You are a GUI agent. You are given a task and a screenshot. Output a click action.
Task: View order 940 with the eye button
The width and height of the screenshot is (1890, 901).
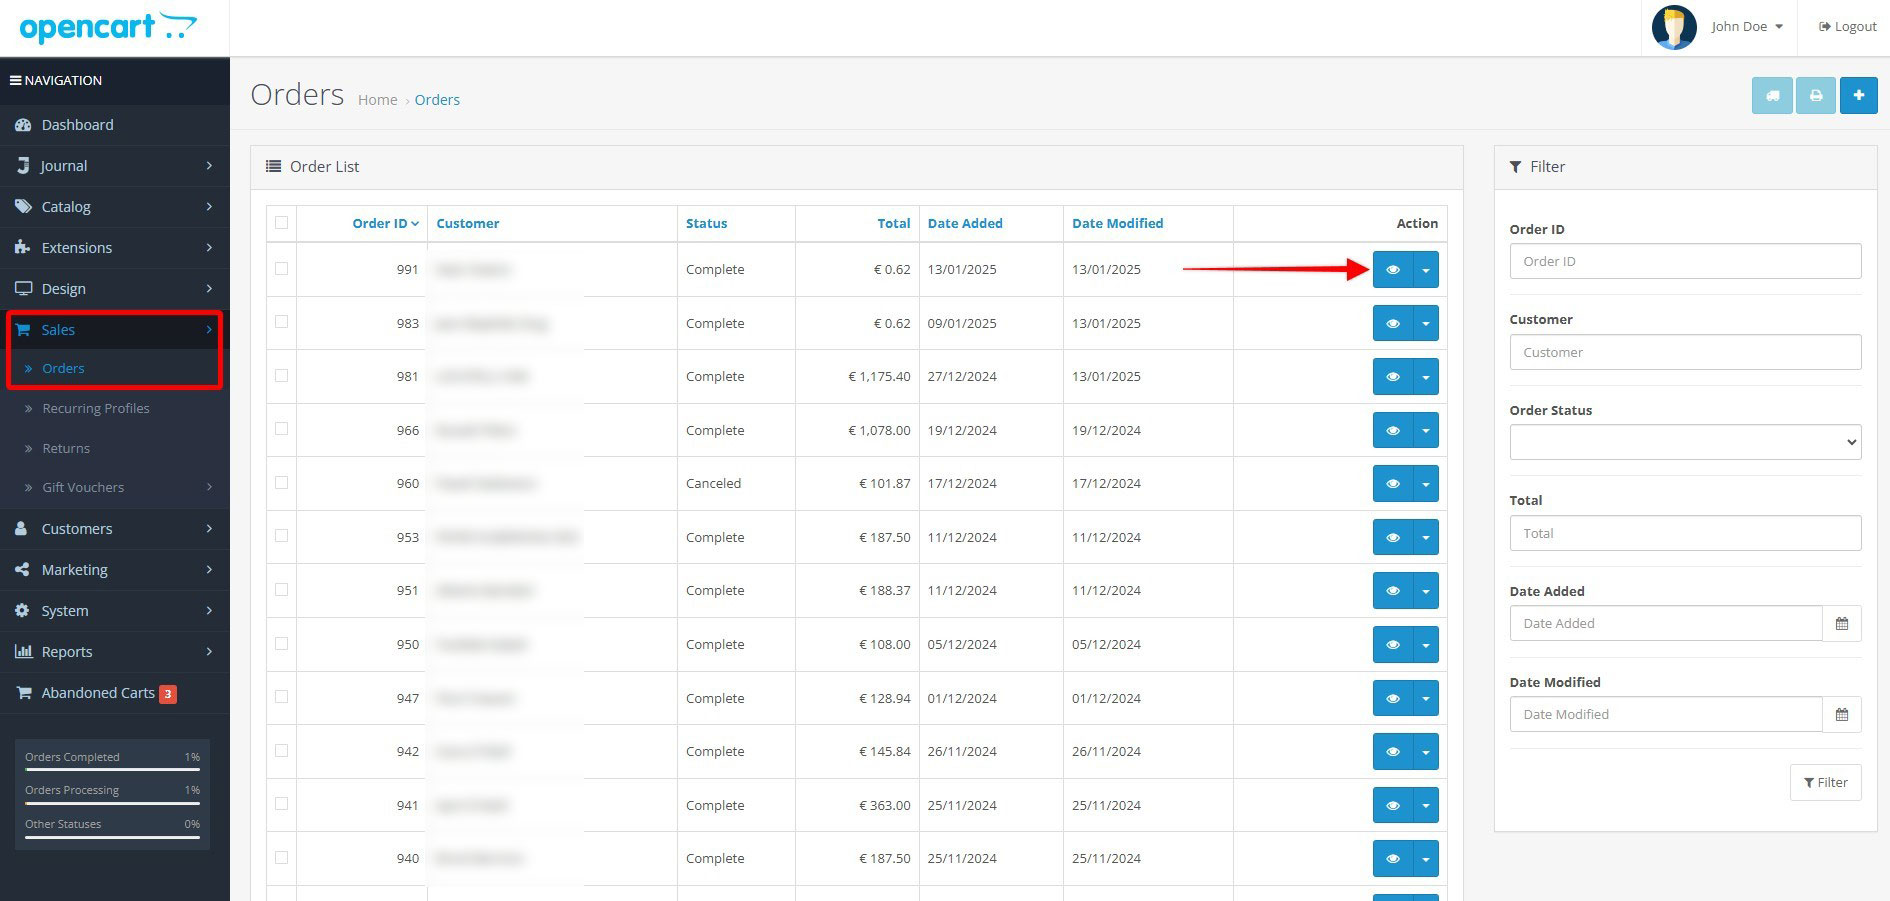pyautogui.click(x=1393, y=859)
